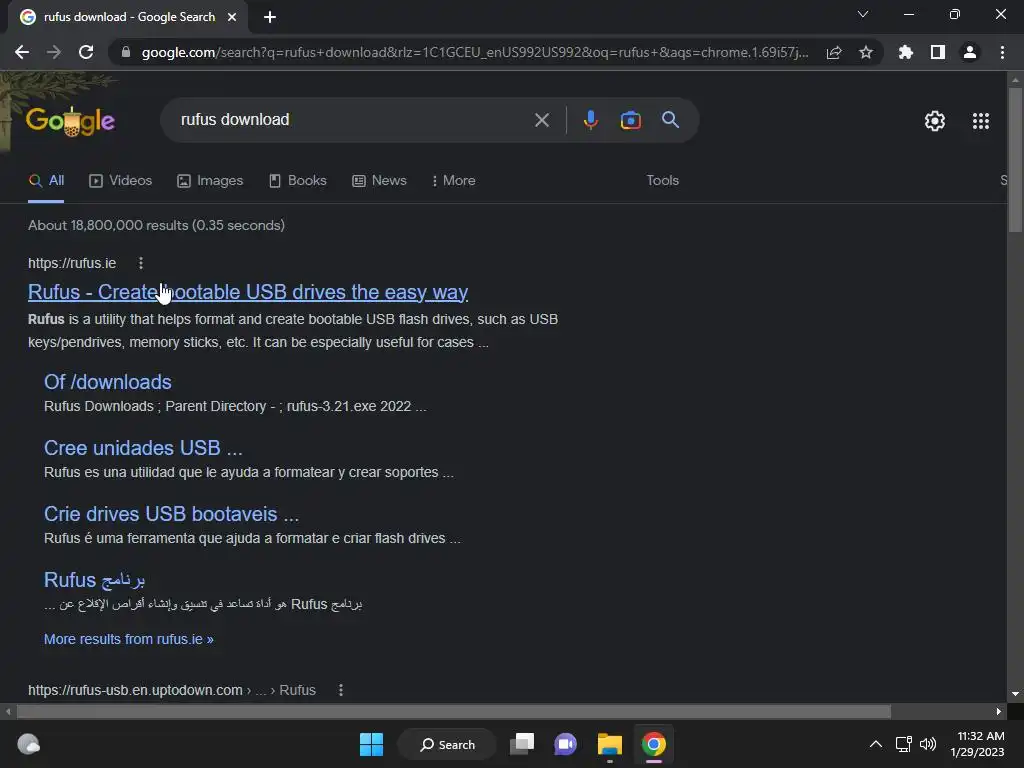This screenshot has width=1024, height=768.
Task: Open Google quick settings gear
Action: (935, 121)
